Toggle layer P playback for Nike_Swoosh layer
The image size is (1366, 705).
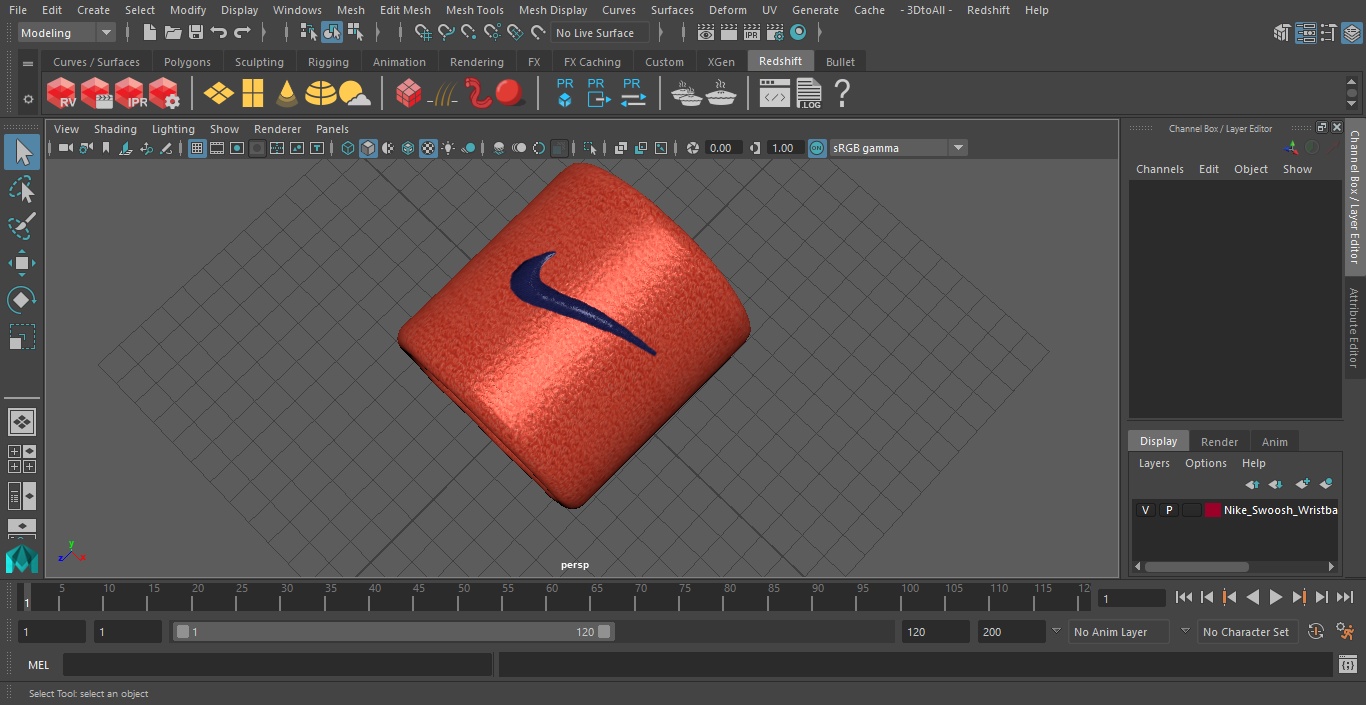(1168, 510)
